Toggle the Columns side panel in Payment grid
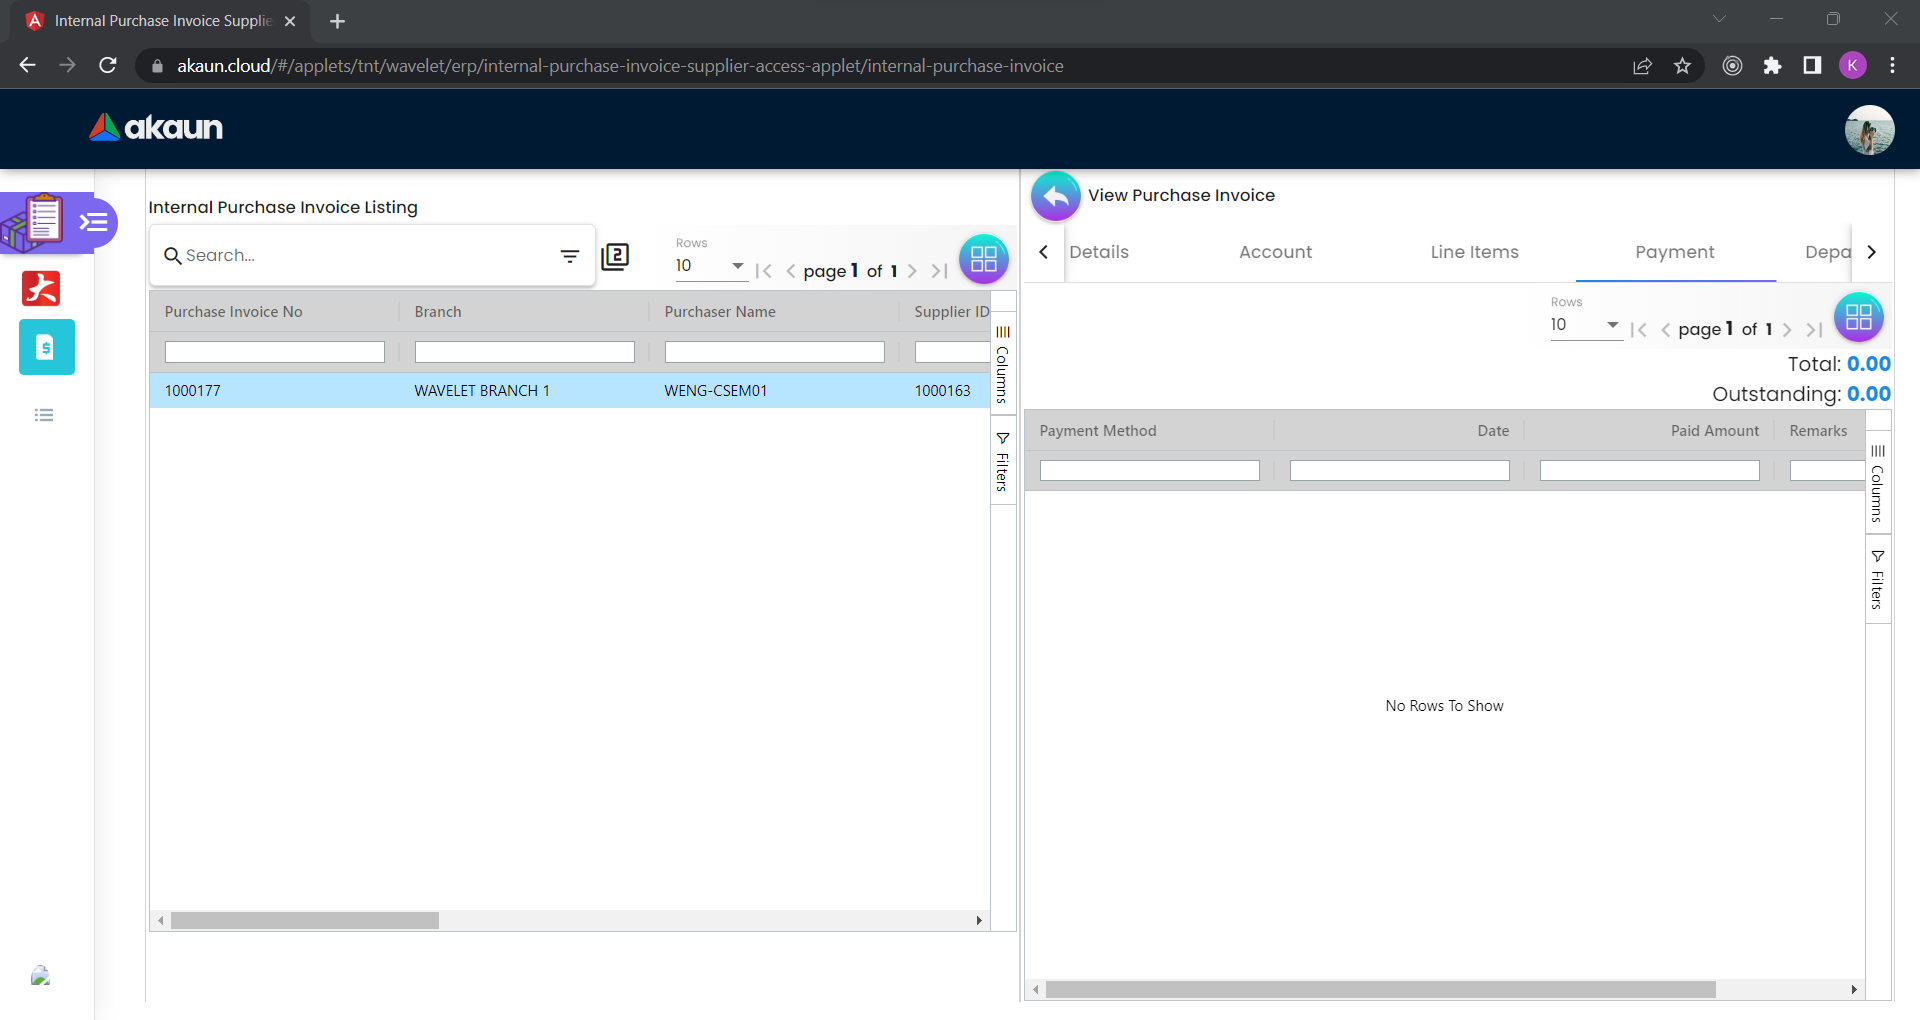This screenshot has height=1020, width=1920. (x=1877, y=483)
